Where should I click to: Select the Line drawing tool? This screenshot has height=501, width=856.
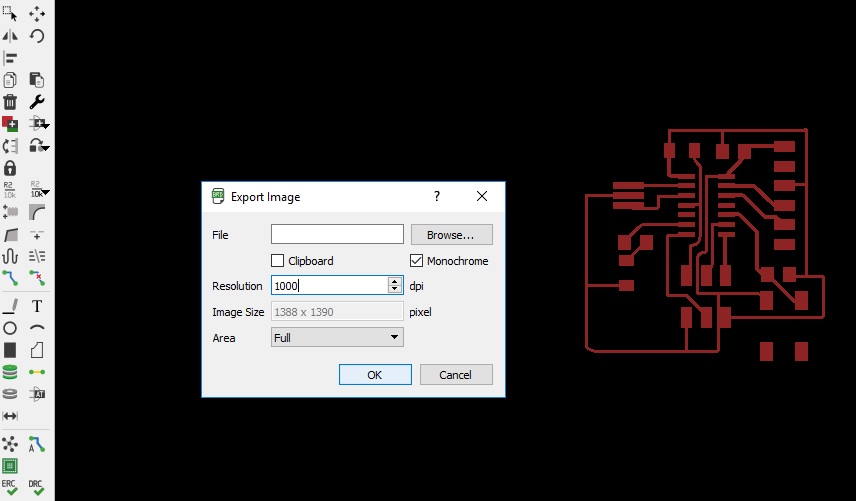click(x=10, y=306)
